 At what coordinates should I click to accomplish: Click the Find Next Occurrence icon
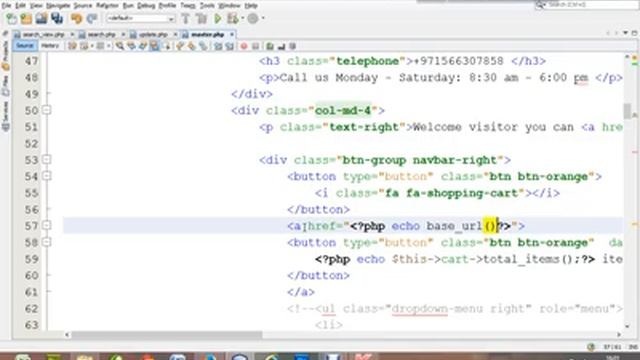tap(143, 46)
